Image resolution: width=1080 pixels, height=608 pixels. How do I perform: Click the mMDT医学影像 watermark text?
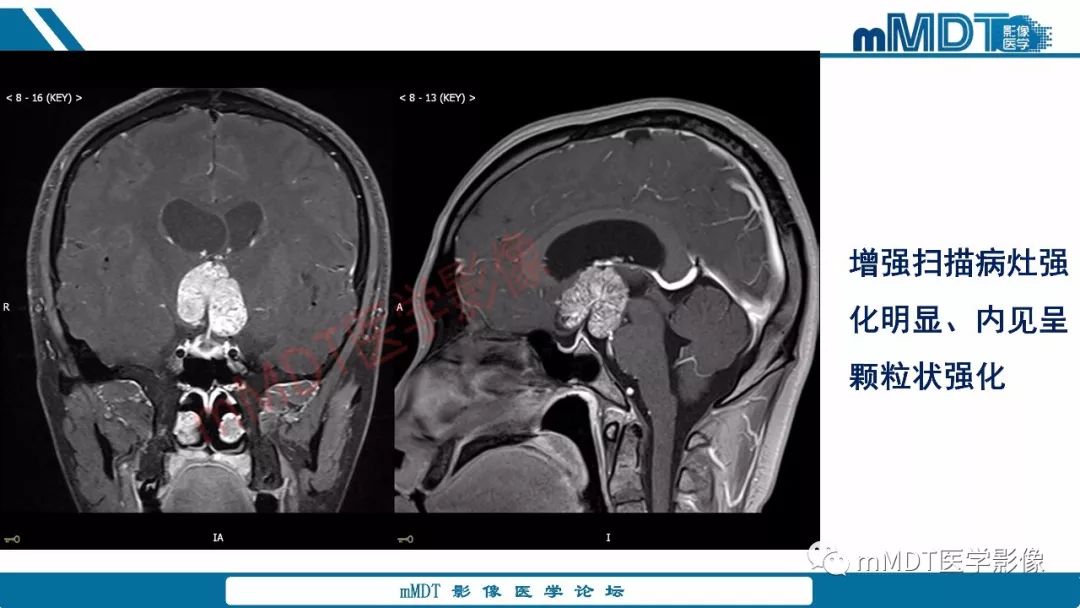click(x=951, y=561)
